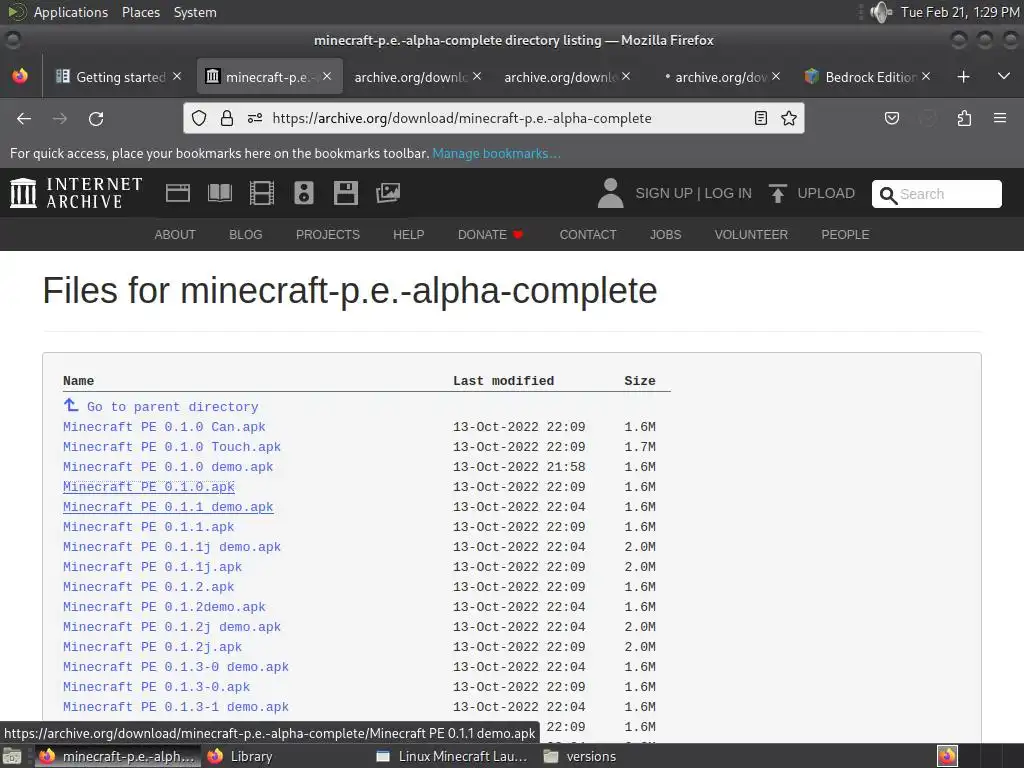This screenshot has height=768, width=1024.
Task: Open the Audio speaker icon in Archive header
Action: click(304, 193)
